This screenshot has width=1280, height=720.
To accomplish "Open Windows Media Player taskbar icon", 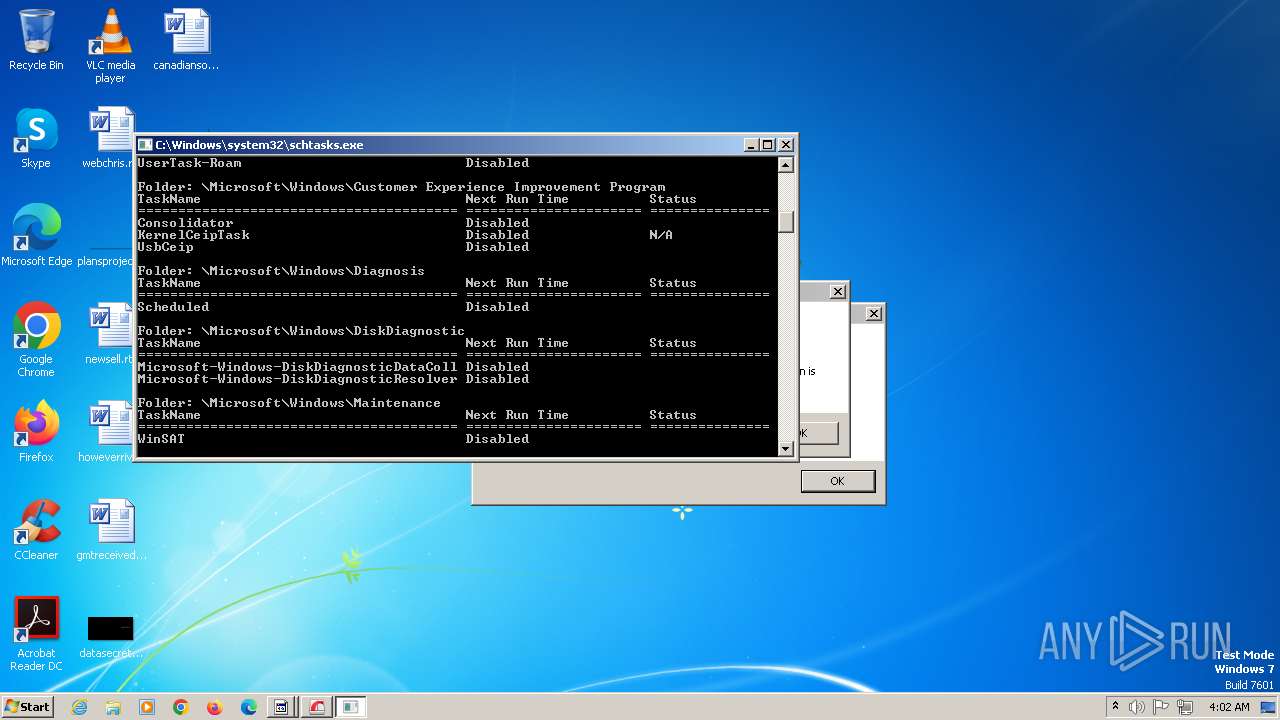I will [x=147, y=707].
